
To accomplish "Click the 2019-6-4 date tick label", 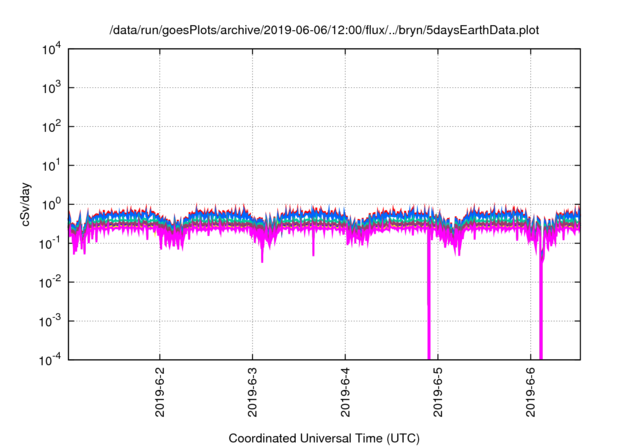I will 345,392.
